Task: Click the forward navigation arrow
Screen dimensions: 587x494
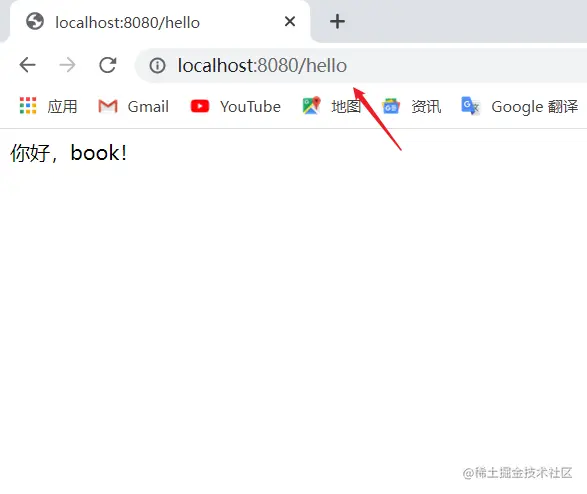Action: coord(67,65)
